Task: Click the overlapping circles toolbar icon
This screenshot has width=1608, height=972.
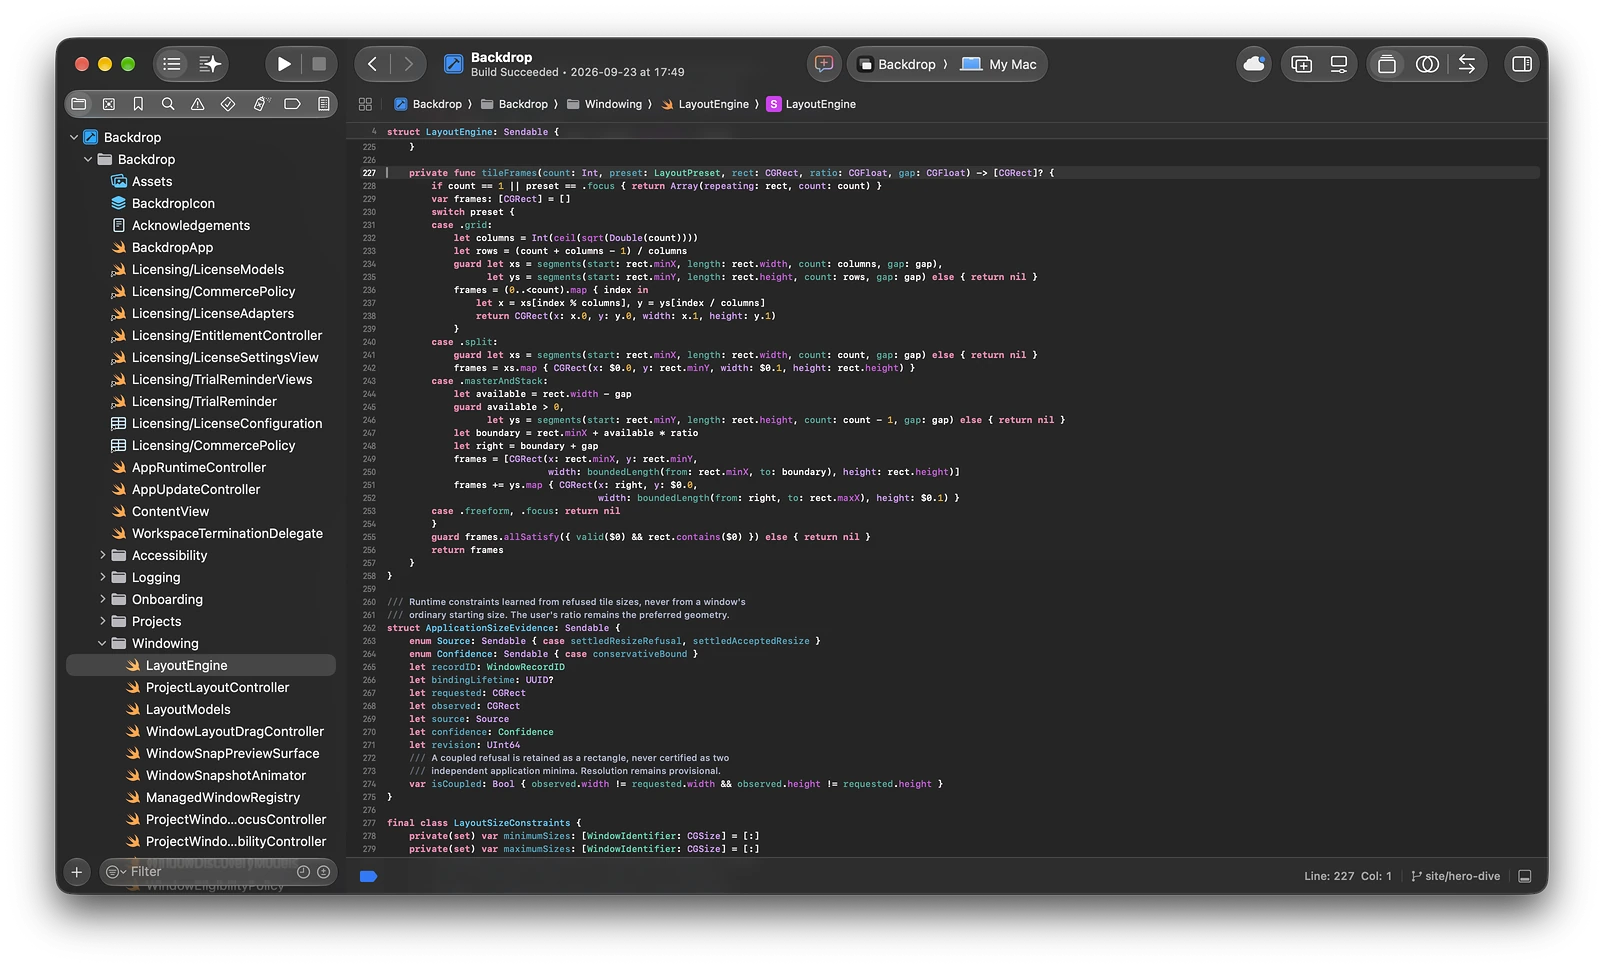Action: pyautogui.click(x=1427, y=64)
